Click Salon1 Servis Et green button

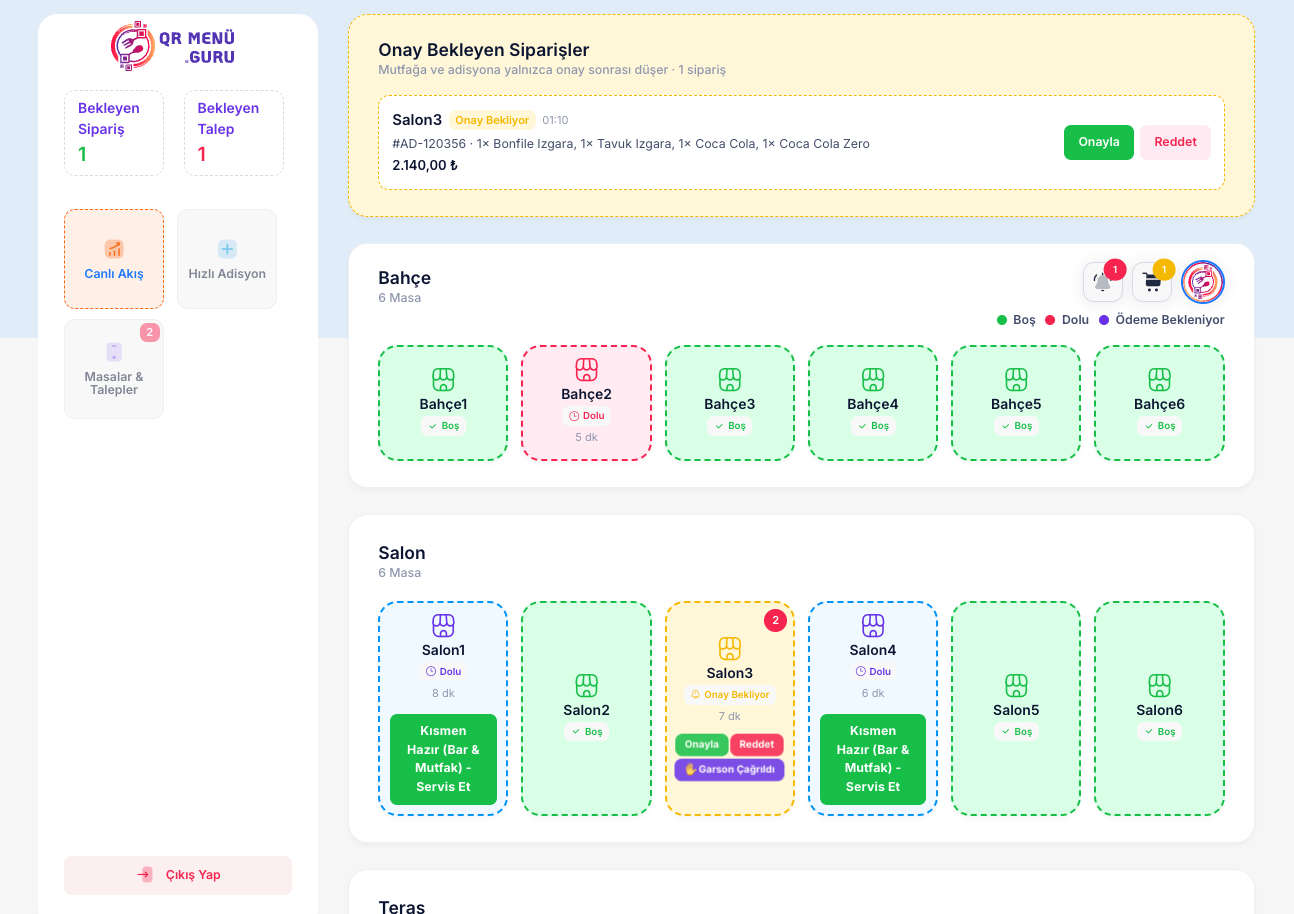pyautogui.click(x=443, y=759)
